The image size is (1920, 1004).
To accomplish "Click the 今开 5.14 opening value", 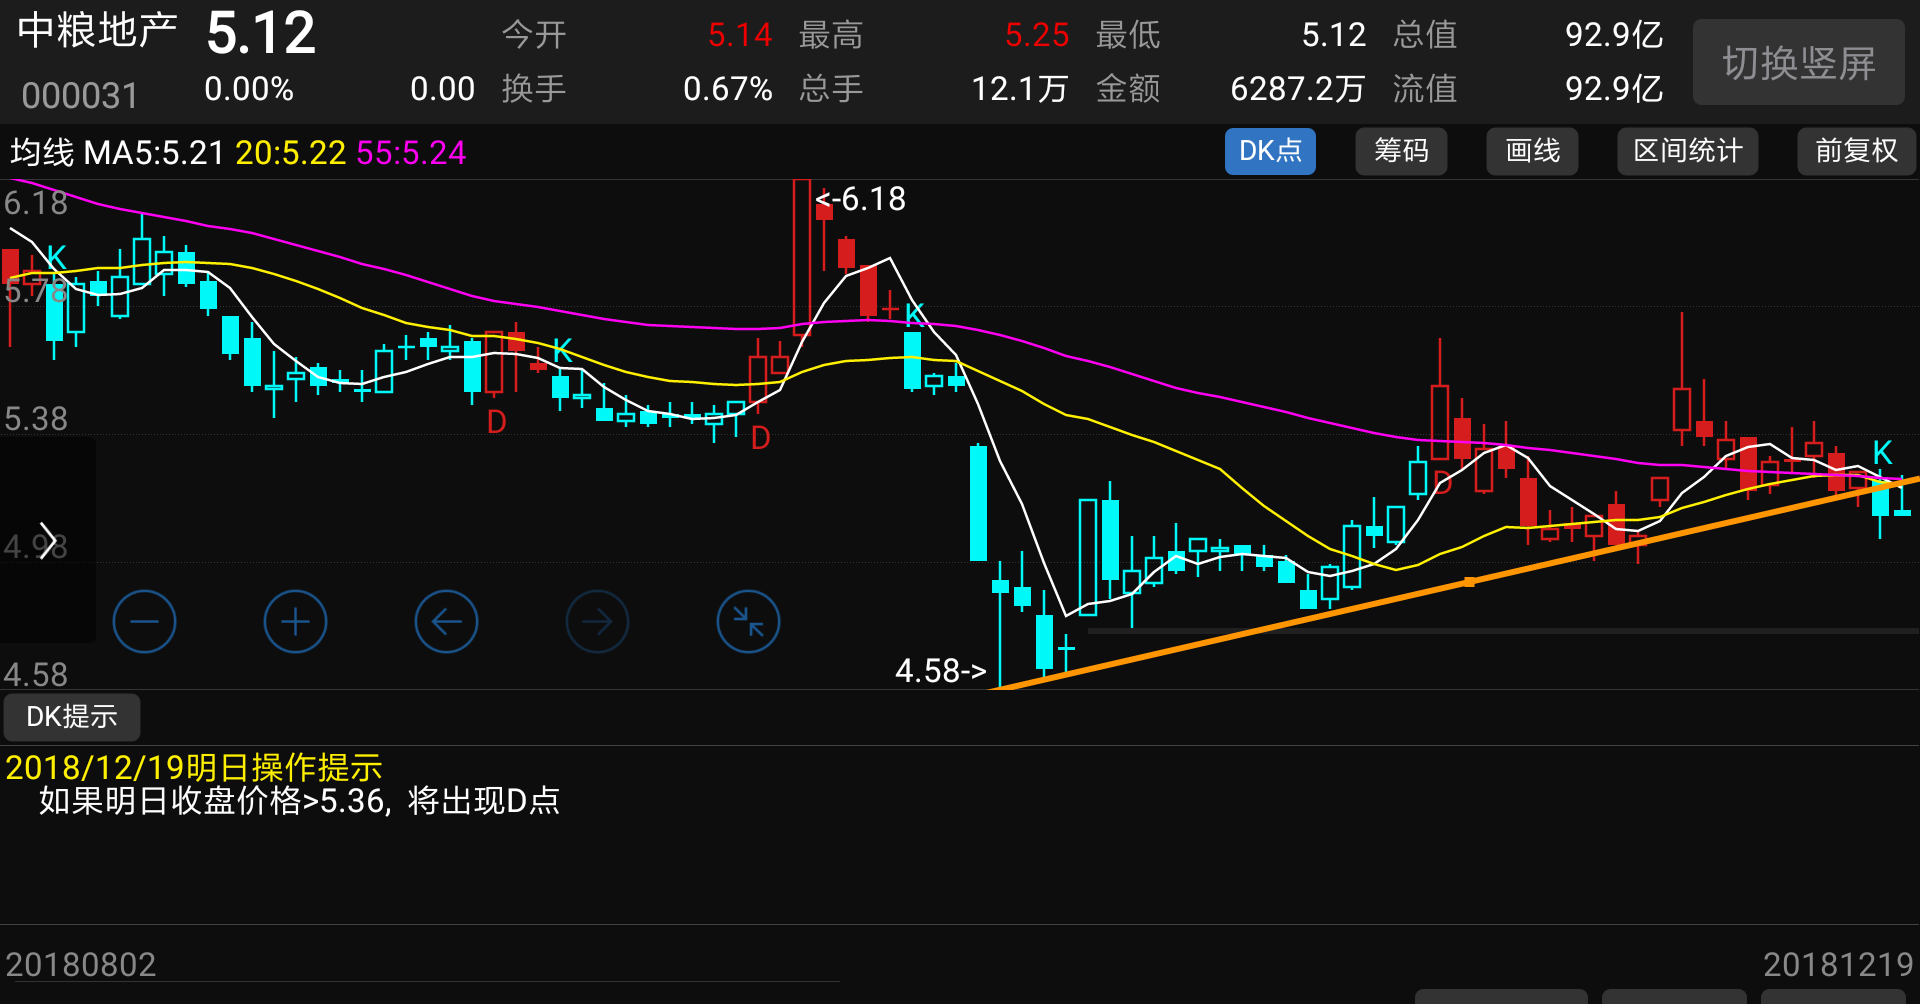I will (x=740, y=35).
